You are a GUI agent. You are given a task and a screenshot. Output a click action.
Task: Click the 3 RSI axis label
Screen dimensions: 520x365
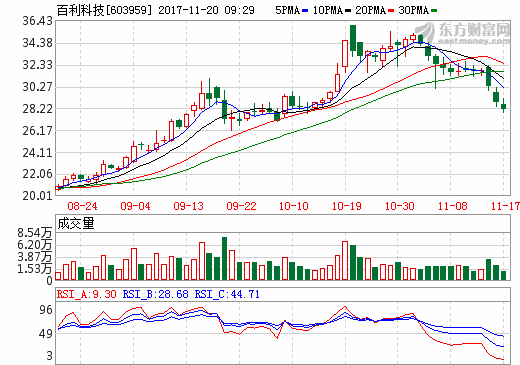pos(50,356)
